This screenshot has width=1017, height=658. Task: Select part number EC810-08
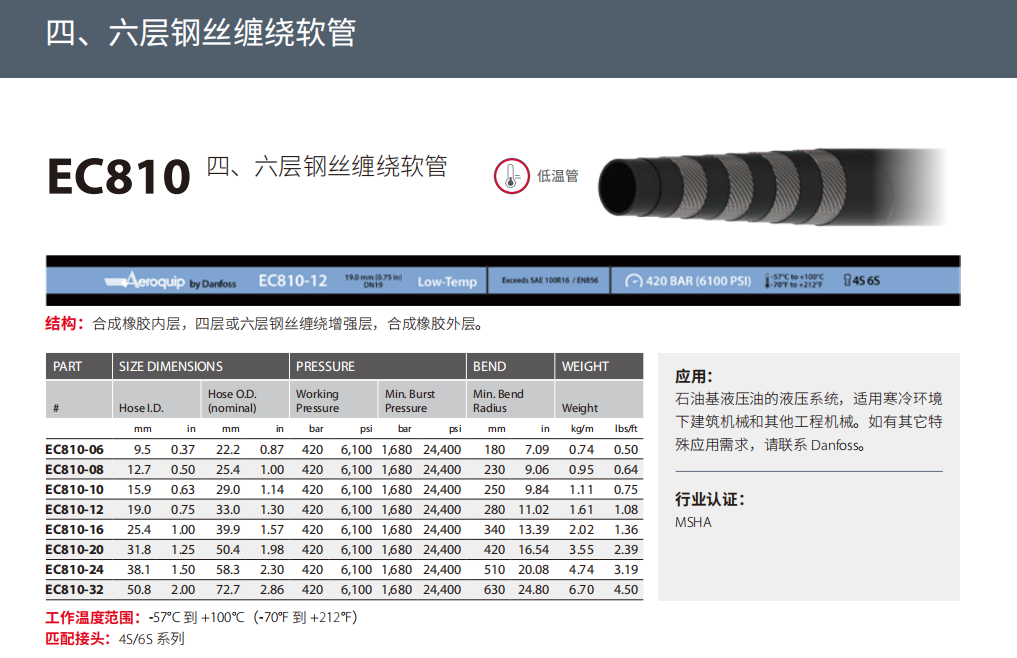pyautogui.click(x=75, y=469)
